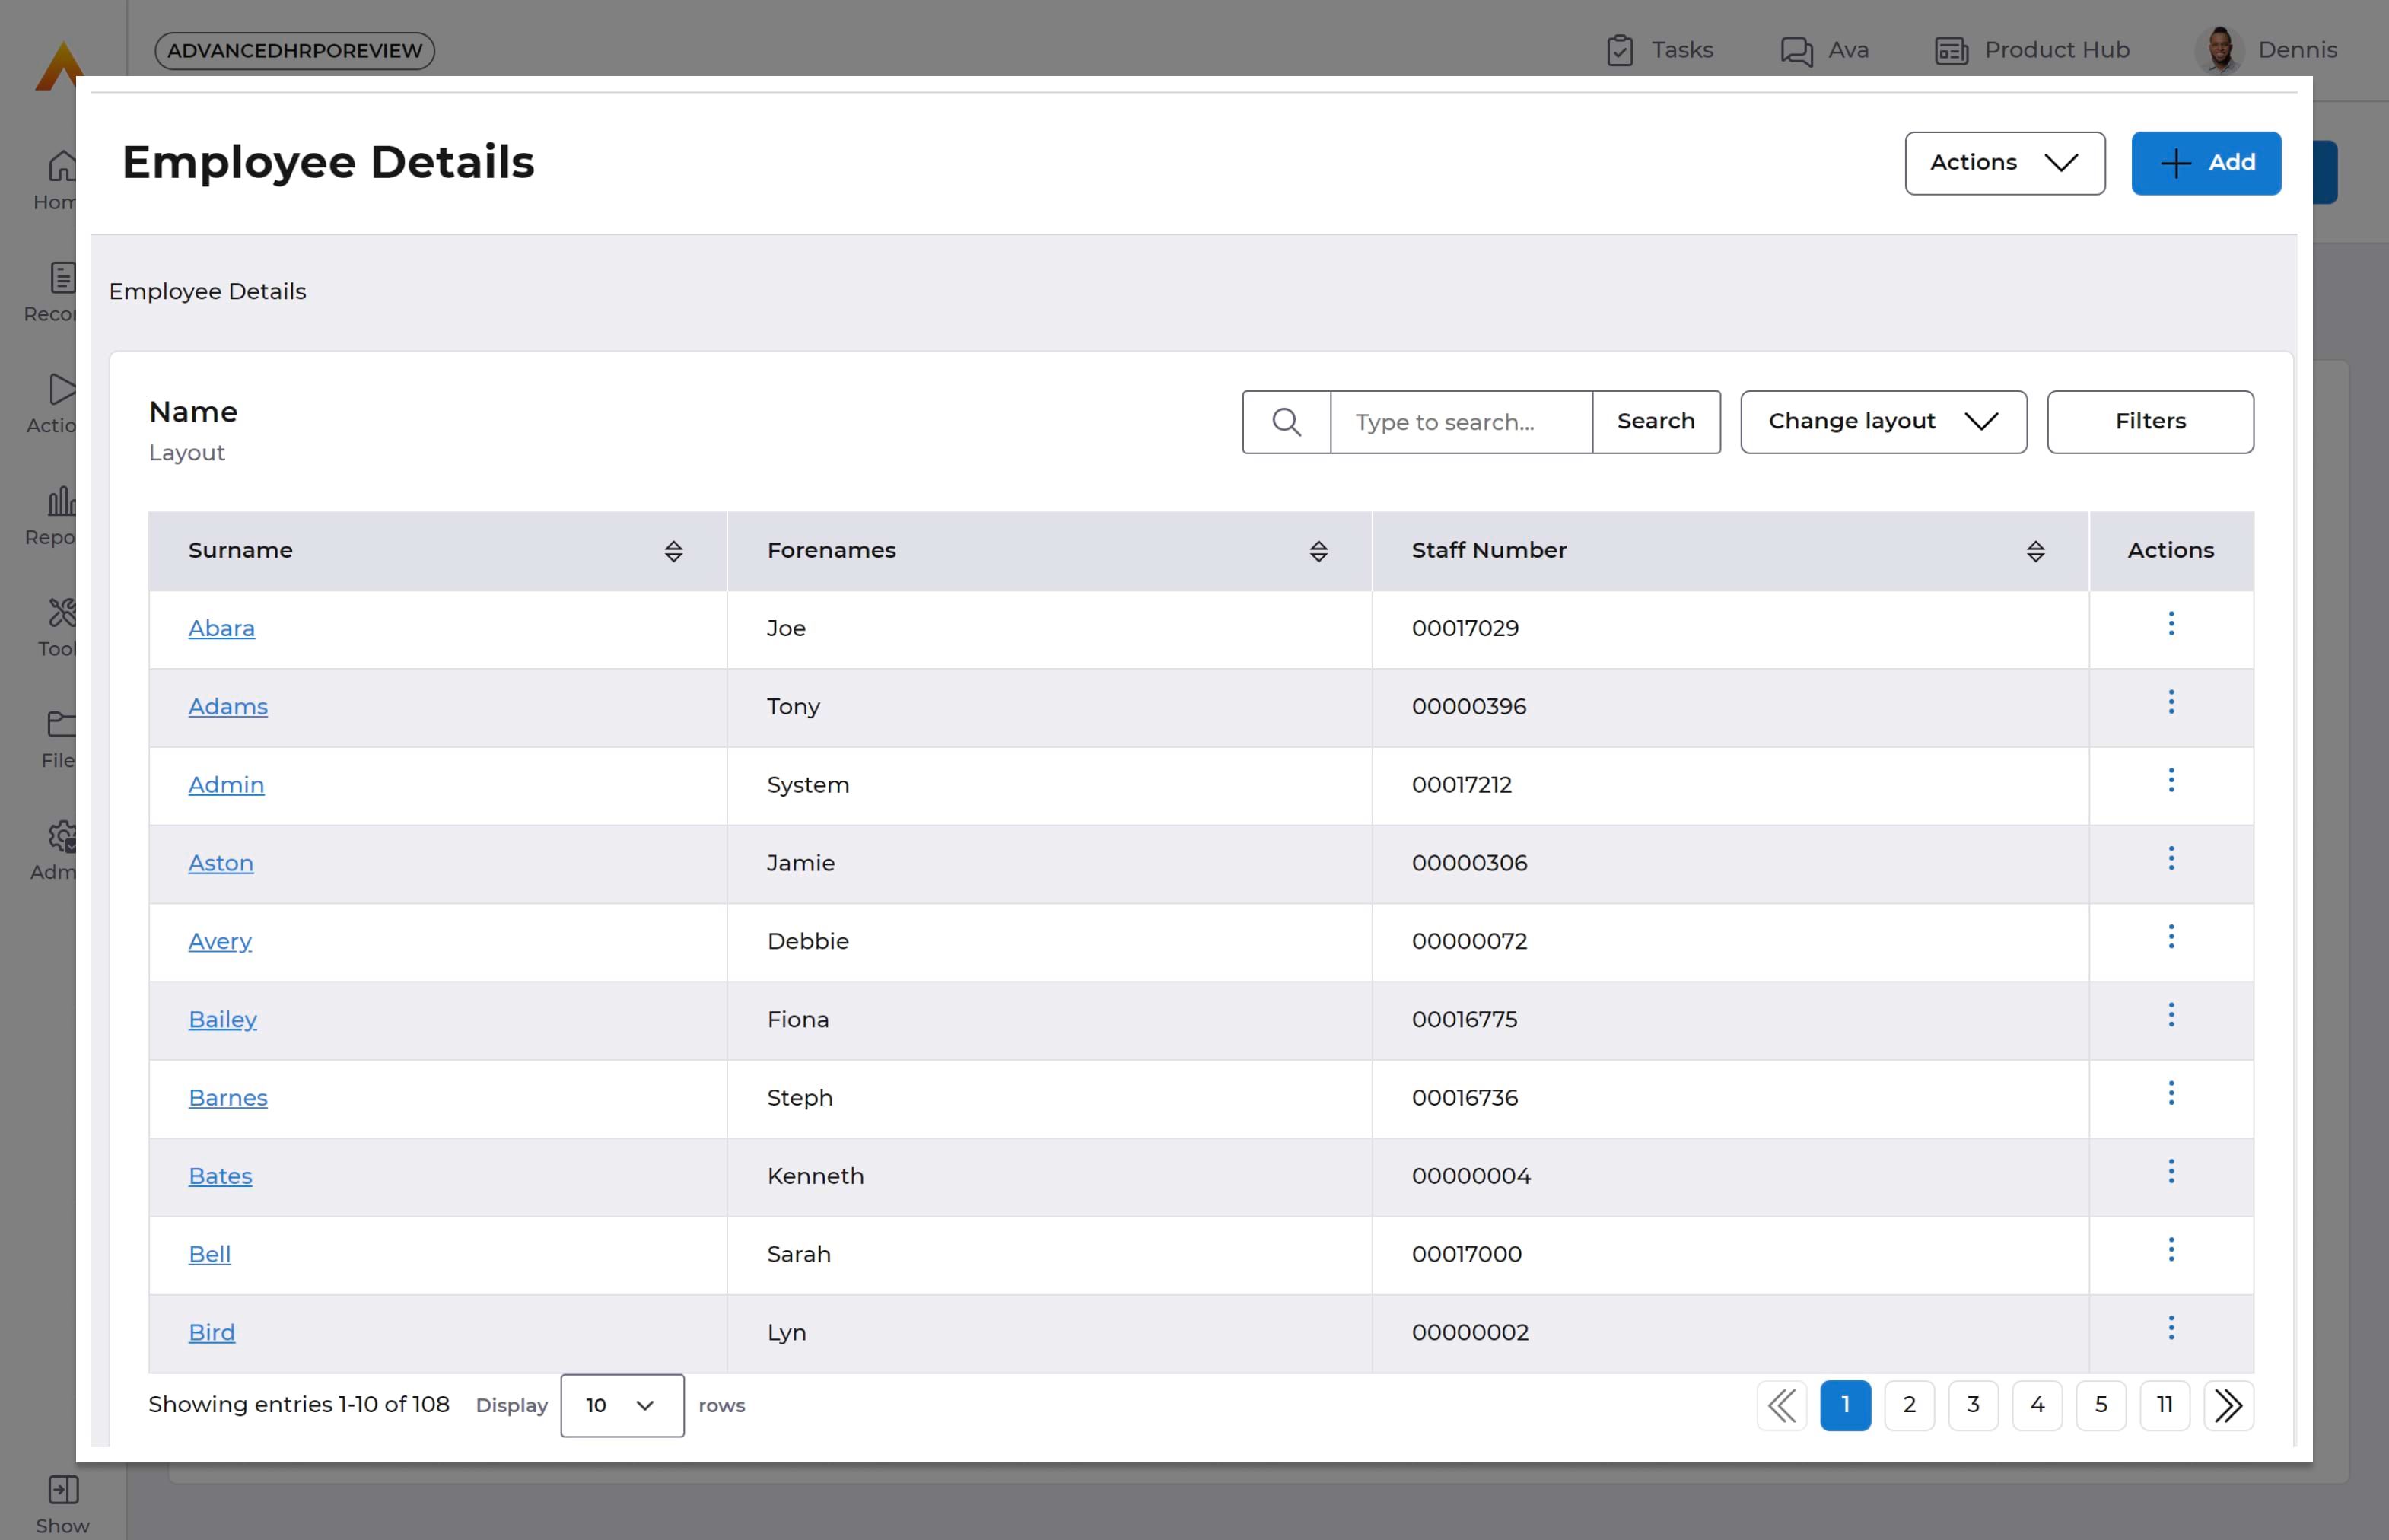Open row actions menu for Adams

(2171, 702)
